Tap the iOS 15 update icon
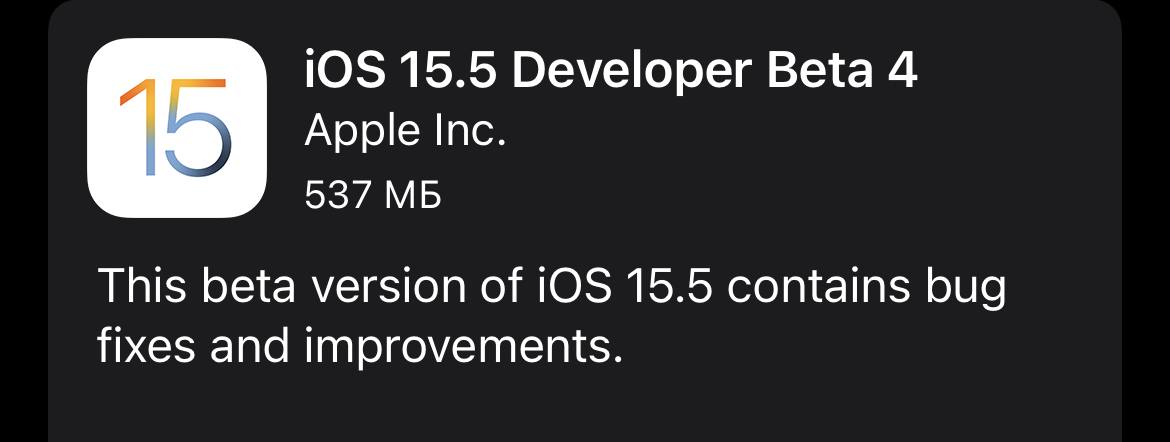 [x=177, y=128]
